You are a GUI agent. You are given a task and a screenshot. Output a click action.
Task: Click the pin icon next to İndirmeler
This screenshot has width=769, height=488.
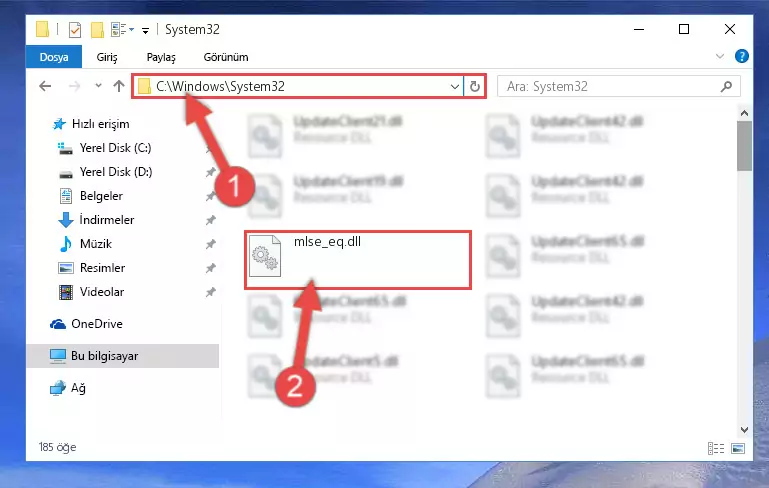pyautogui.click(x=210, y=220)
